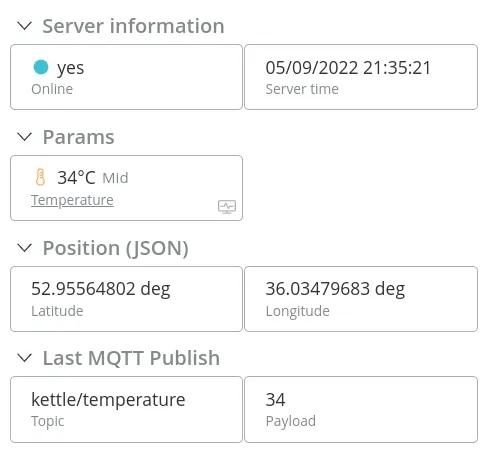
Task: Click the Latitude value 52.95564802 deg
Action: coord(101,289)
